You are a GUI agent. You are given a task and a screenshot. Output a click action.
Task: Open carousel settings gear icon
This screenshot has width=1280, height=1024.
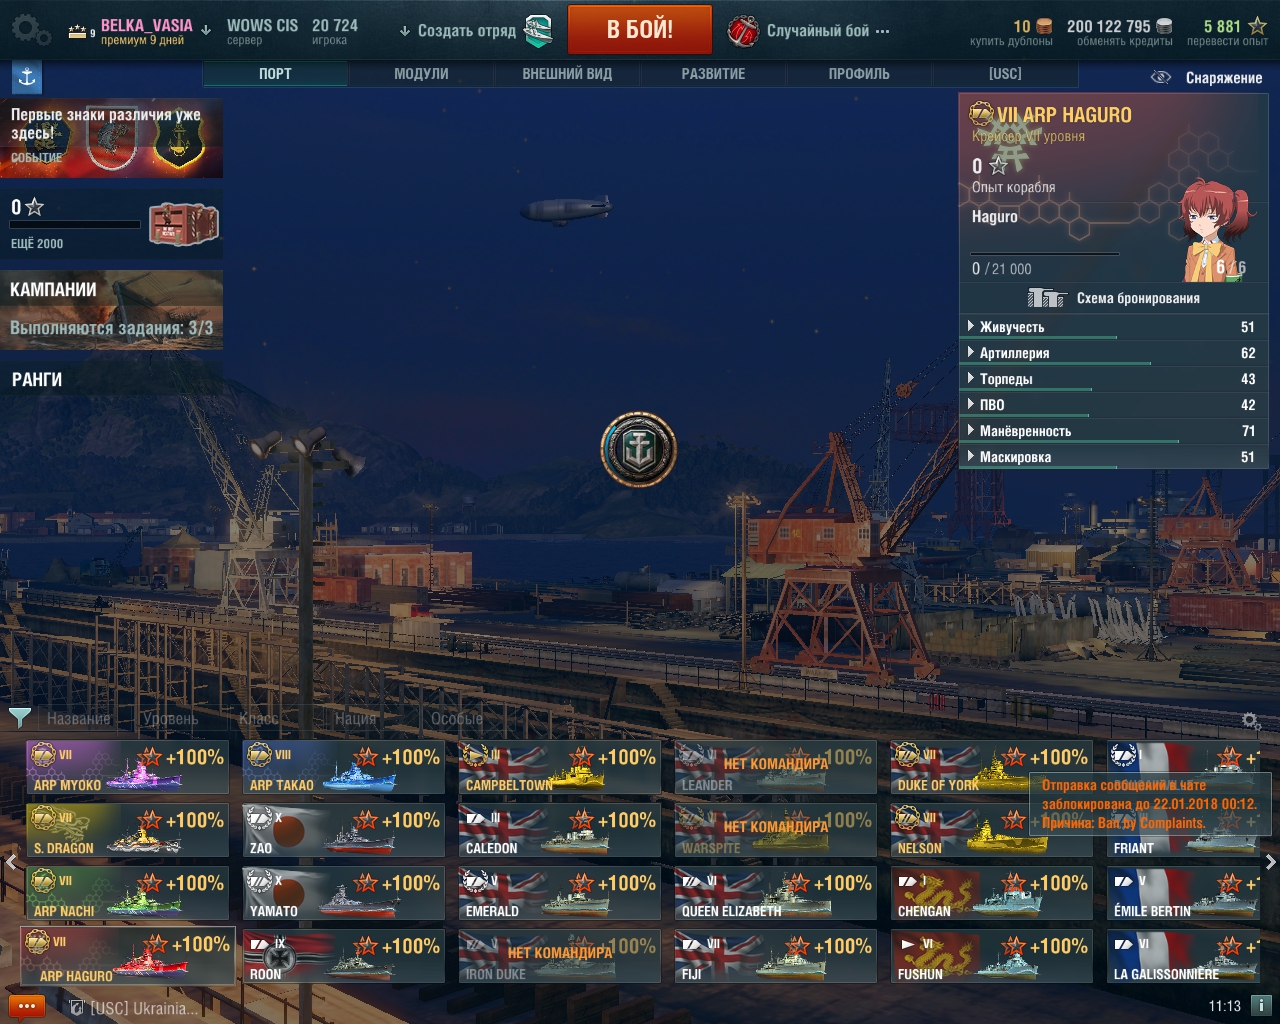(1250, 720)
